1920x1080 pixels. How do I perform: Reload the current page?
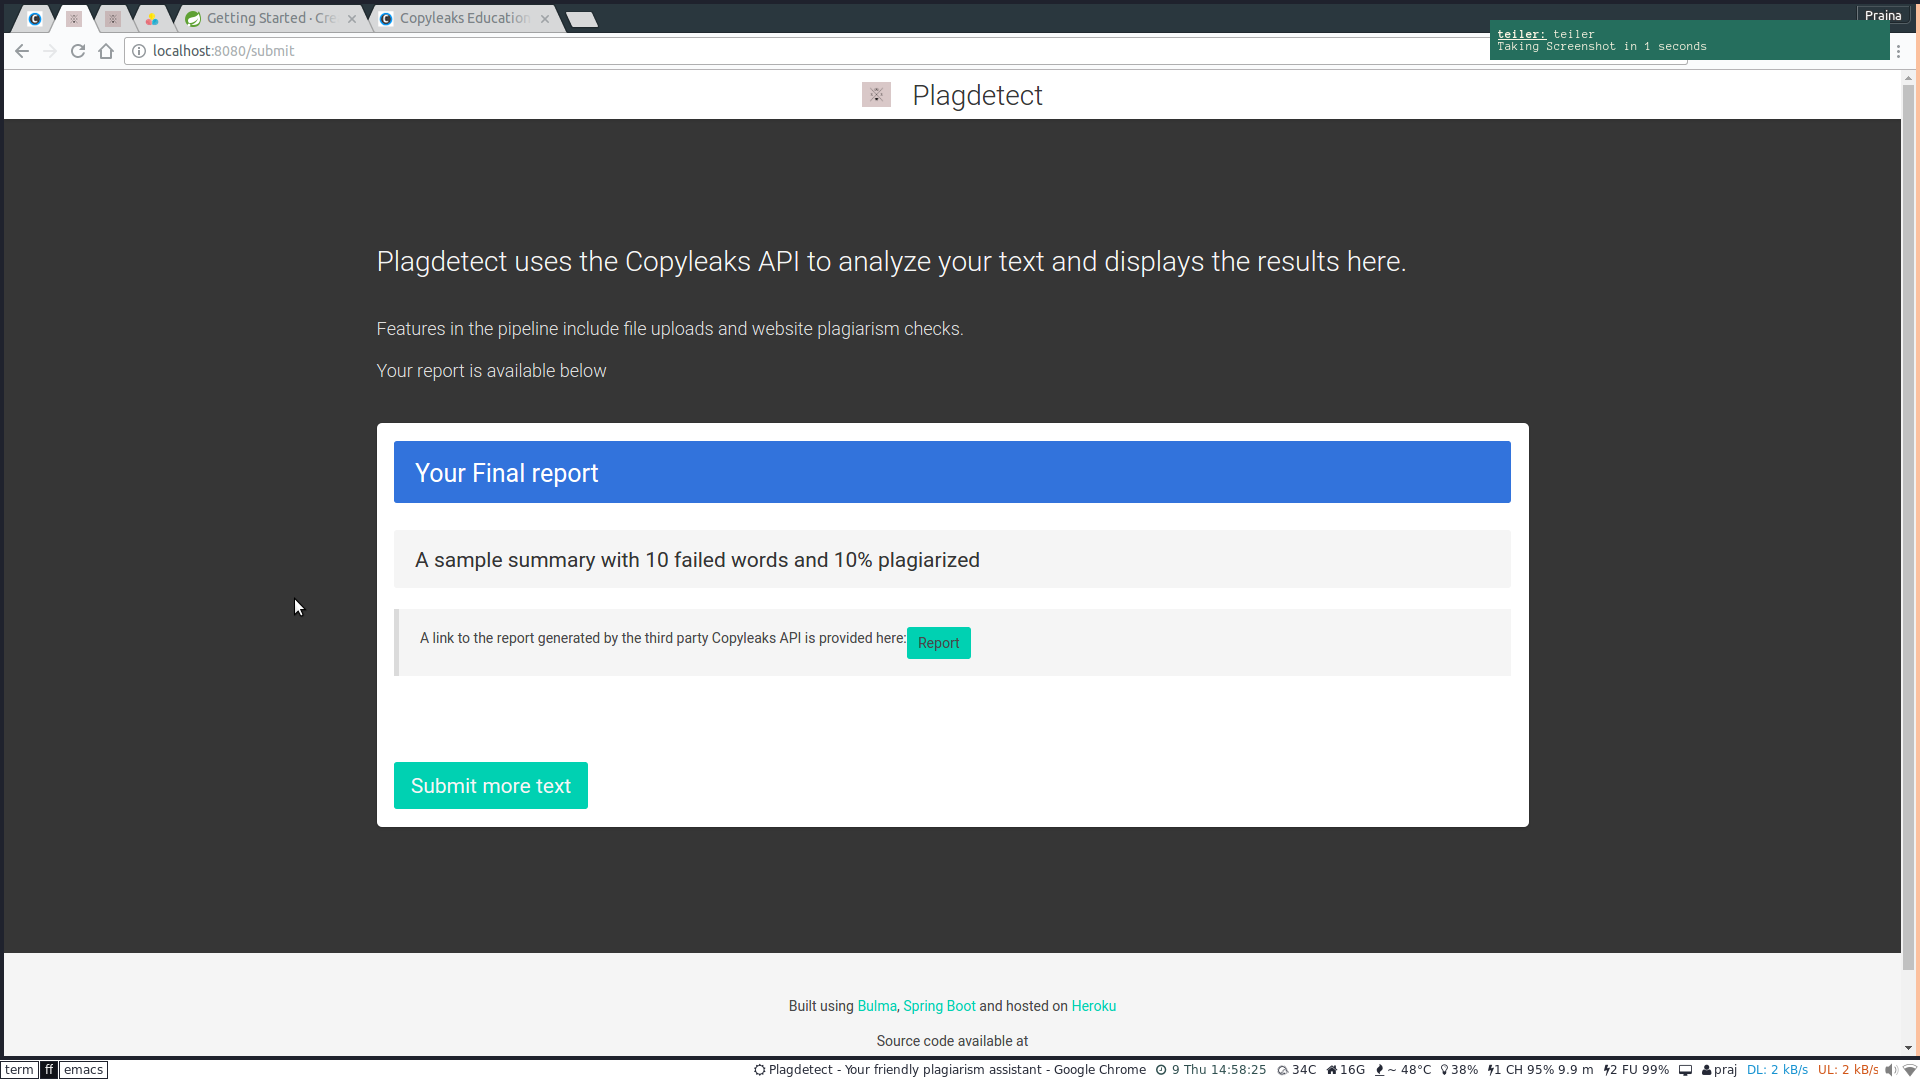78,51
